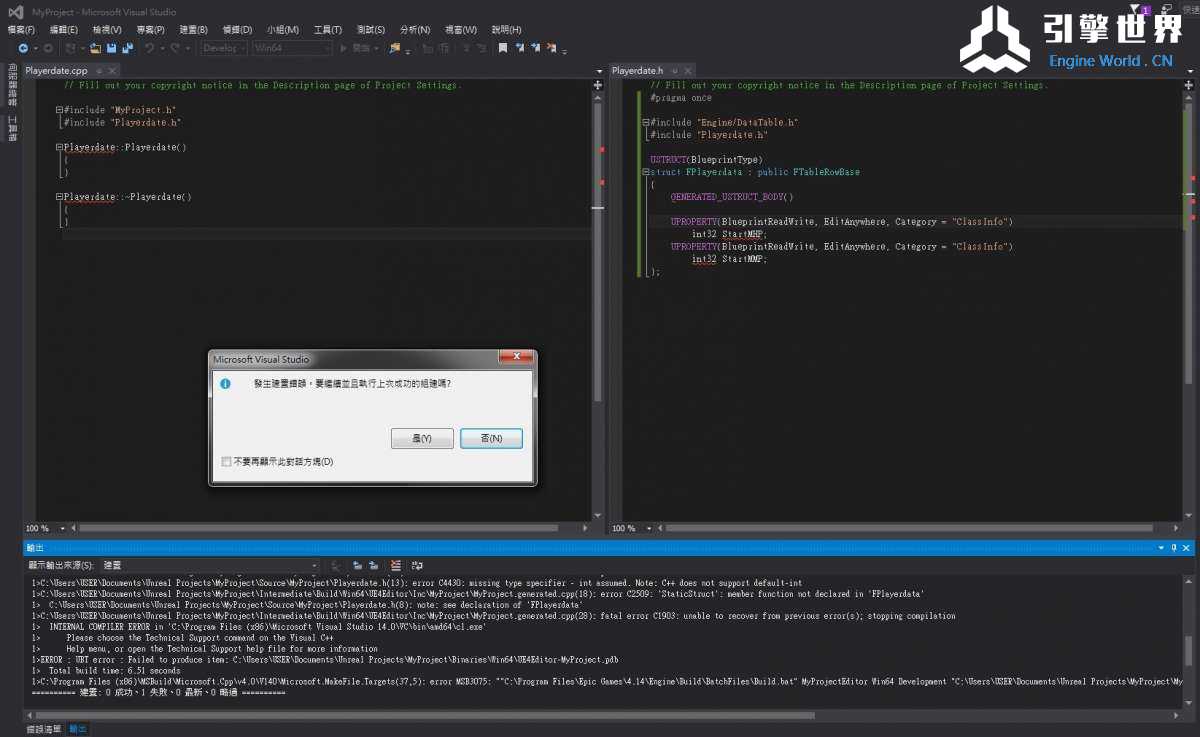Toggle Word Wrap in the output panel
This screenshot has width=1200, height=737.
tap(417, 566)
